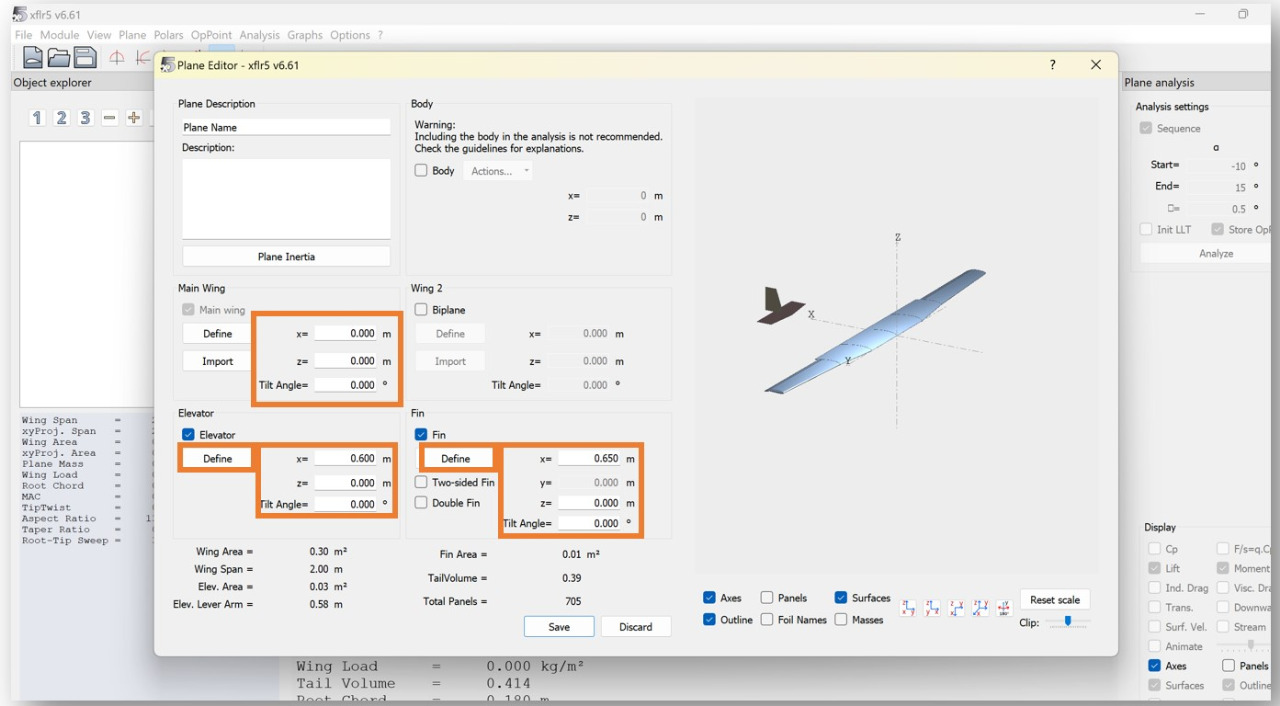Select the isometric 3D view icon
1280x706 pixels.
[x=980, y=608]
